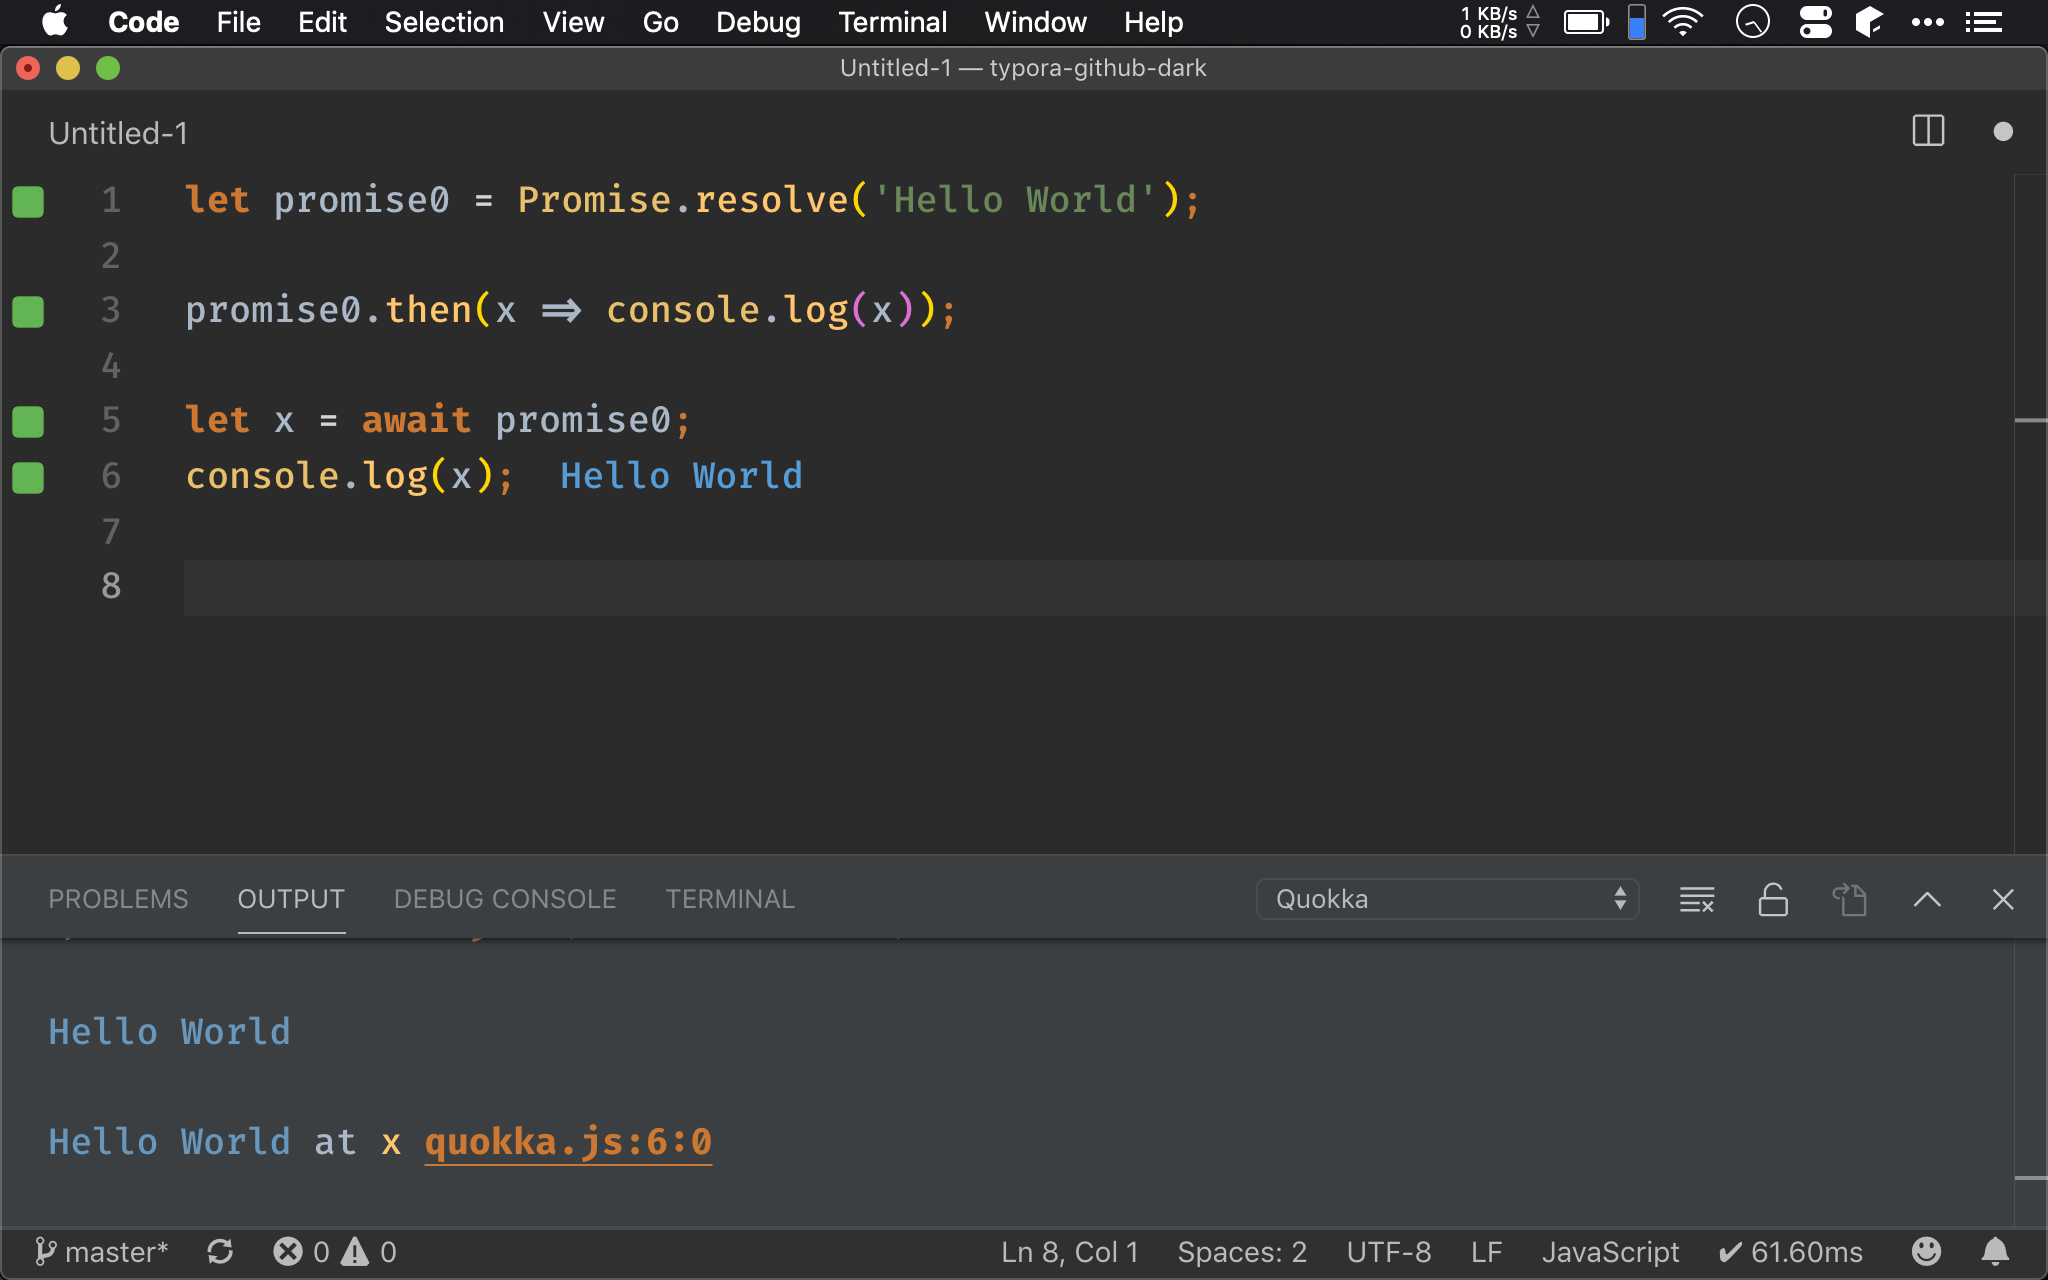
Task: Switch to the PROBLEMS tab
Action: click(x=118, y=899)
